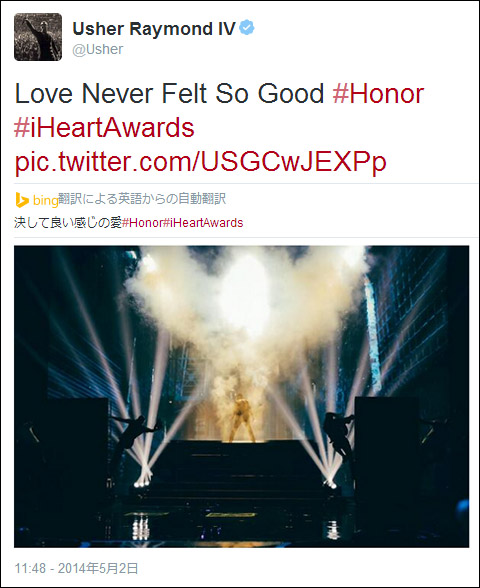Image resolution: width=480 pixels, height=588 pixels.
Task: Click the blue verified badge icon
Action: coord(247,28)
